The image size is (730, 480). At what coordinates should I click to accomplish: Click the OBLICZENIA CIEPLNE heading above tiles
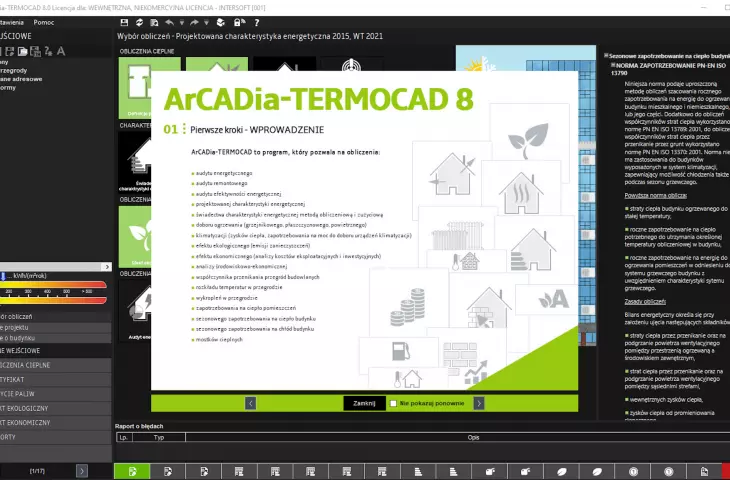[147, 51]
